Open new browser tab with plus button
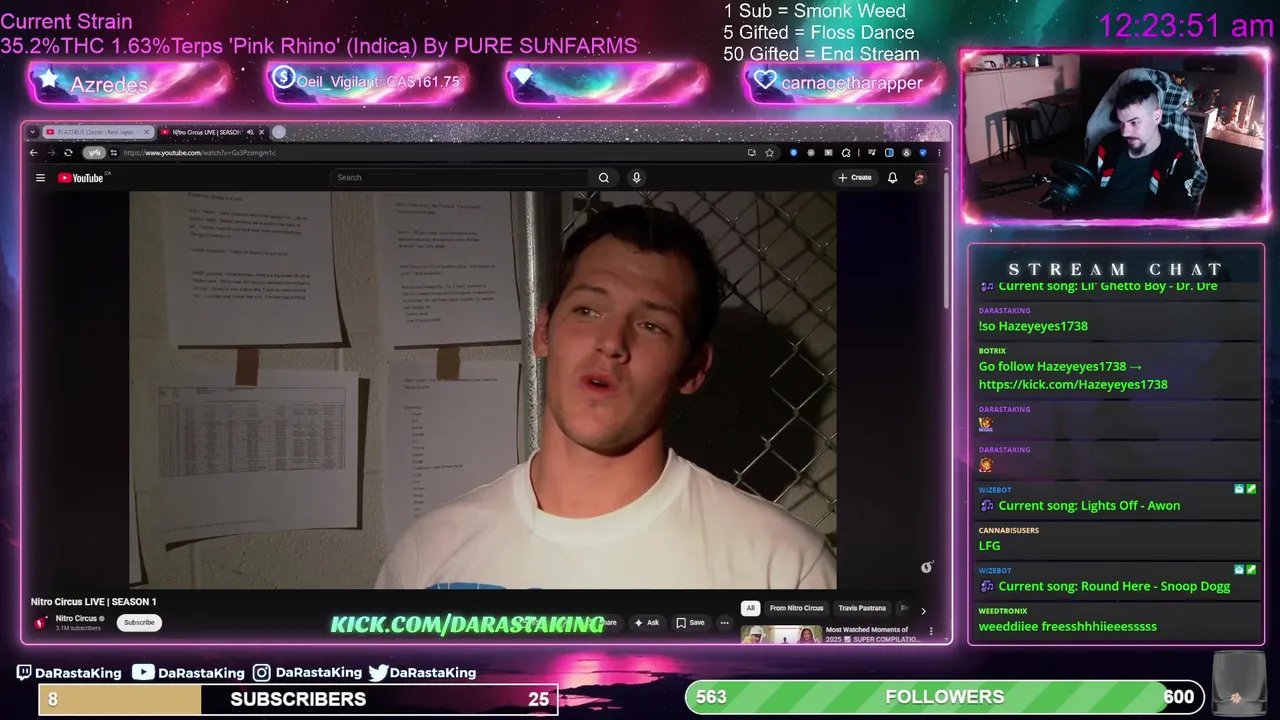Screen dimensions: 1280x720 [x=278, y=132]
